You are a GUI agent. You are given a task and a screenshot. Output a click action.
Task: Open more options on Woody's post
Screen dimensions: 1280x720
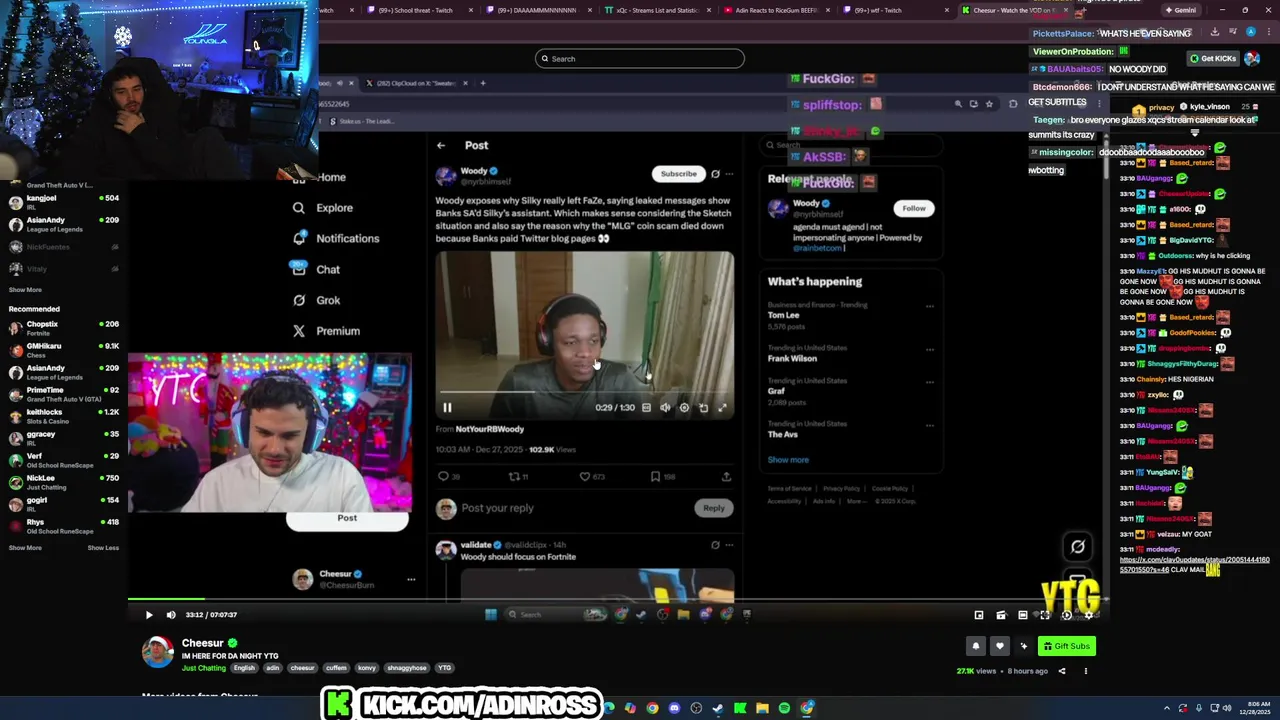729,174
